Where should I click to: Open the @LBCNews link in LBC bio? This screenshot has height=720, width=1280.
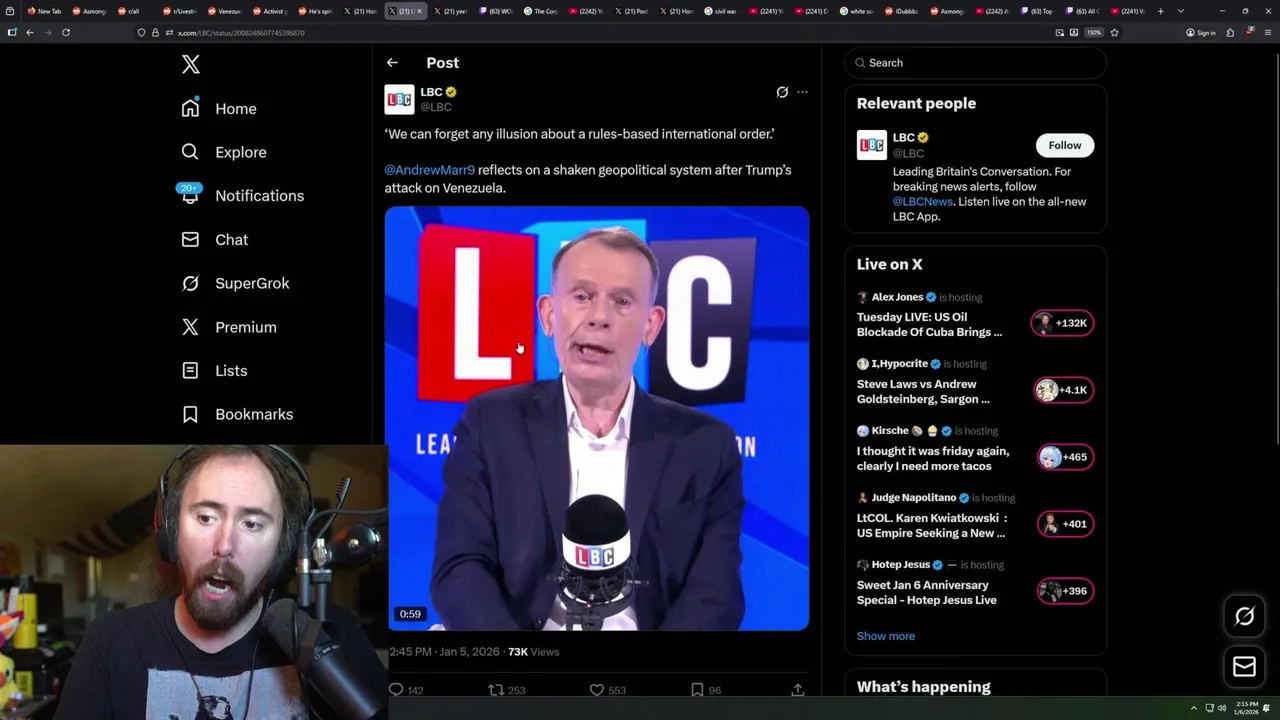click(x=922, y=201)
